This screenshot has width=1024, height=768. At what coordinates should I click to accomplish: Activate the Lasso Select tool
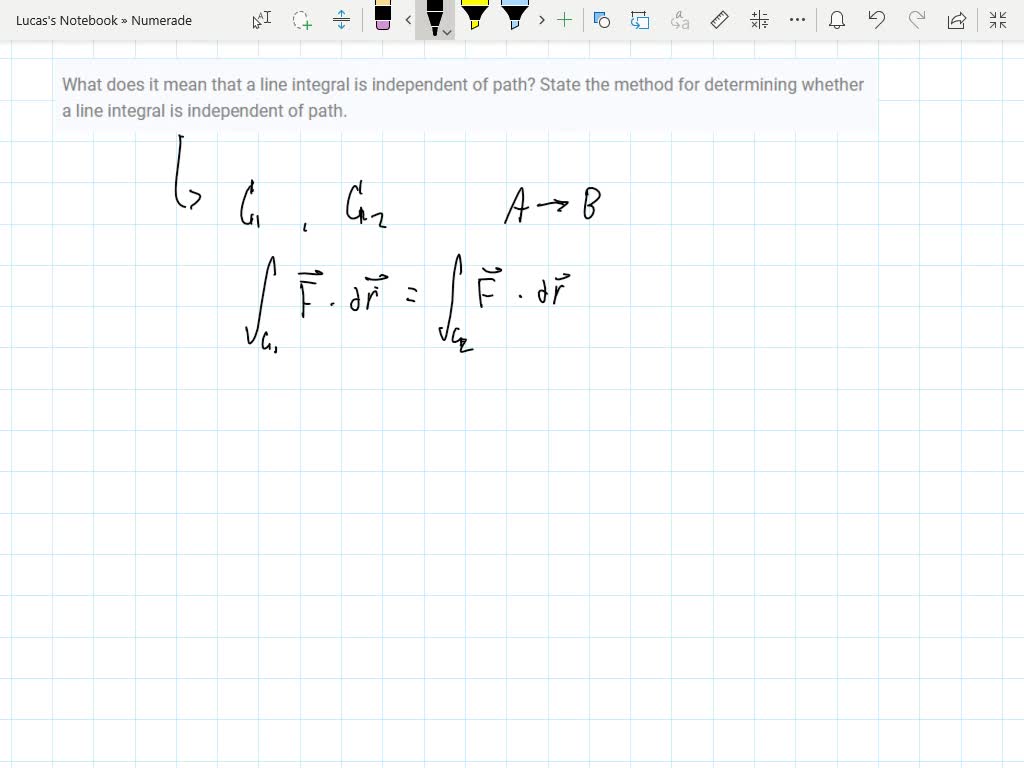tap(301, 20)
